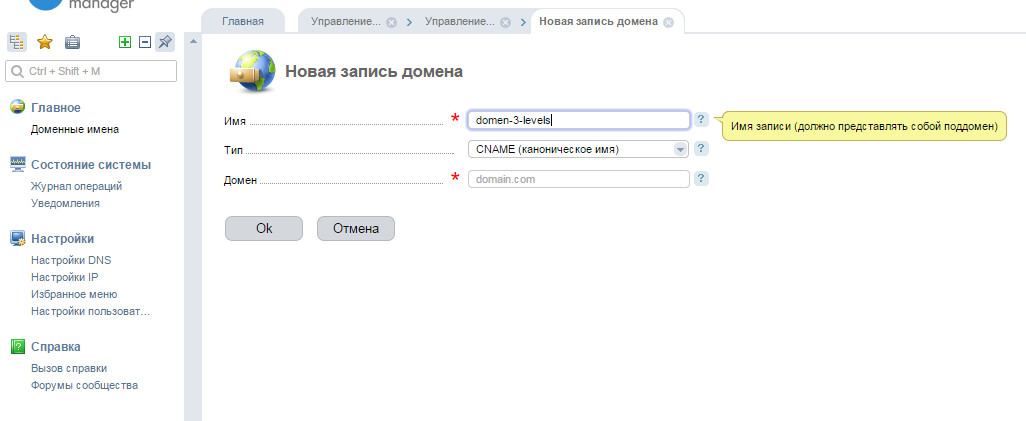
Task: Open the clipboard icon in sidebar
Action: coord(73,43)
